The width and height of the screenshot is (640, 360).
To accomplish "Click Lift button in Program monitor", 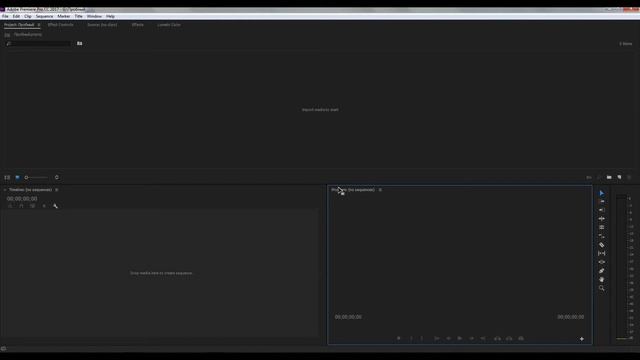I will (x=497, y=338).
